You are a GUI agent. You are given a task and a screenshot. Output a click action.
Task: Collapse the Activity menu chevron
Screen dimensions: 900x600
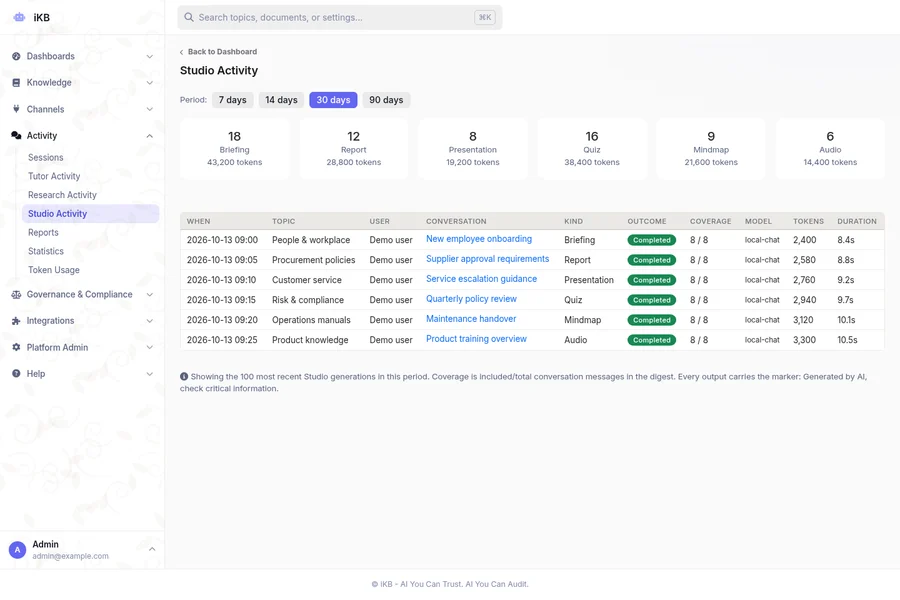pos(150,136)
